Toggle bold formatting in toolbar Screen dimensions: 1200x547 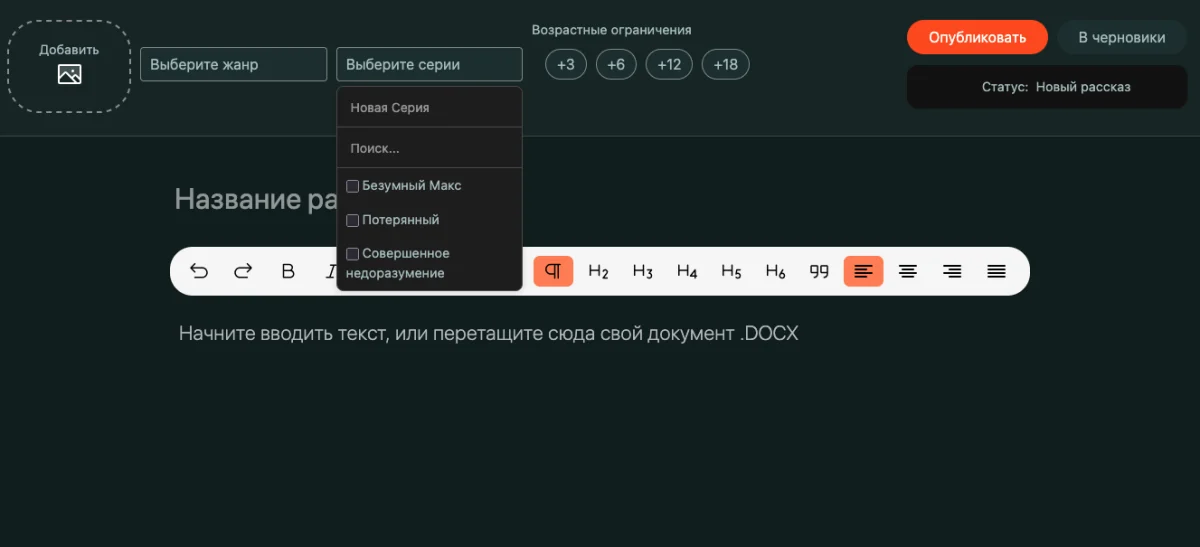[x=288, y=271]
